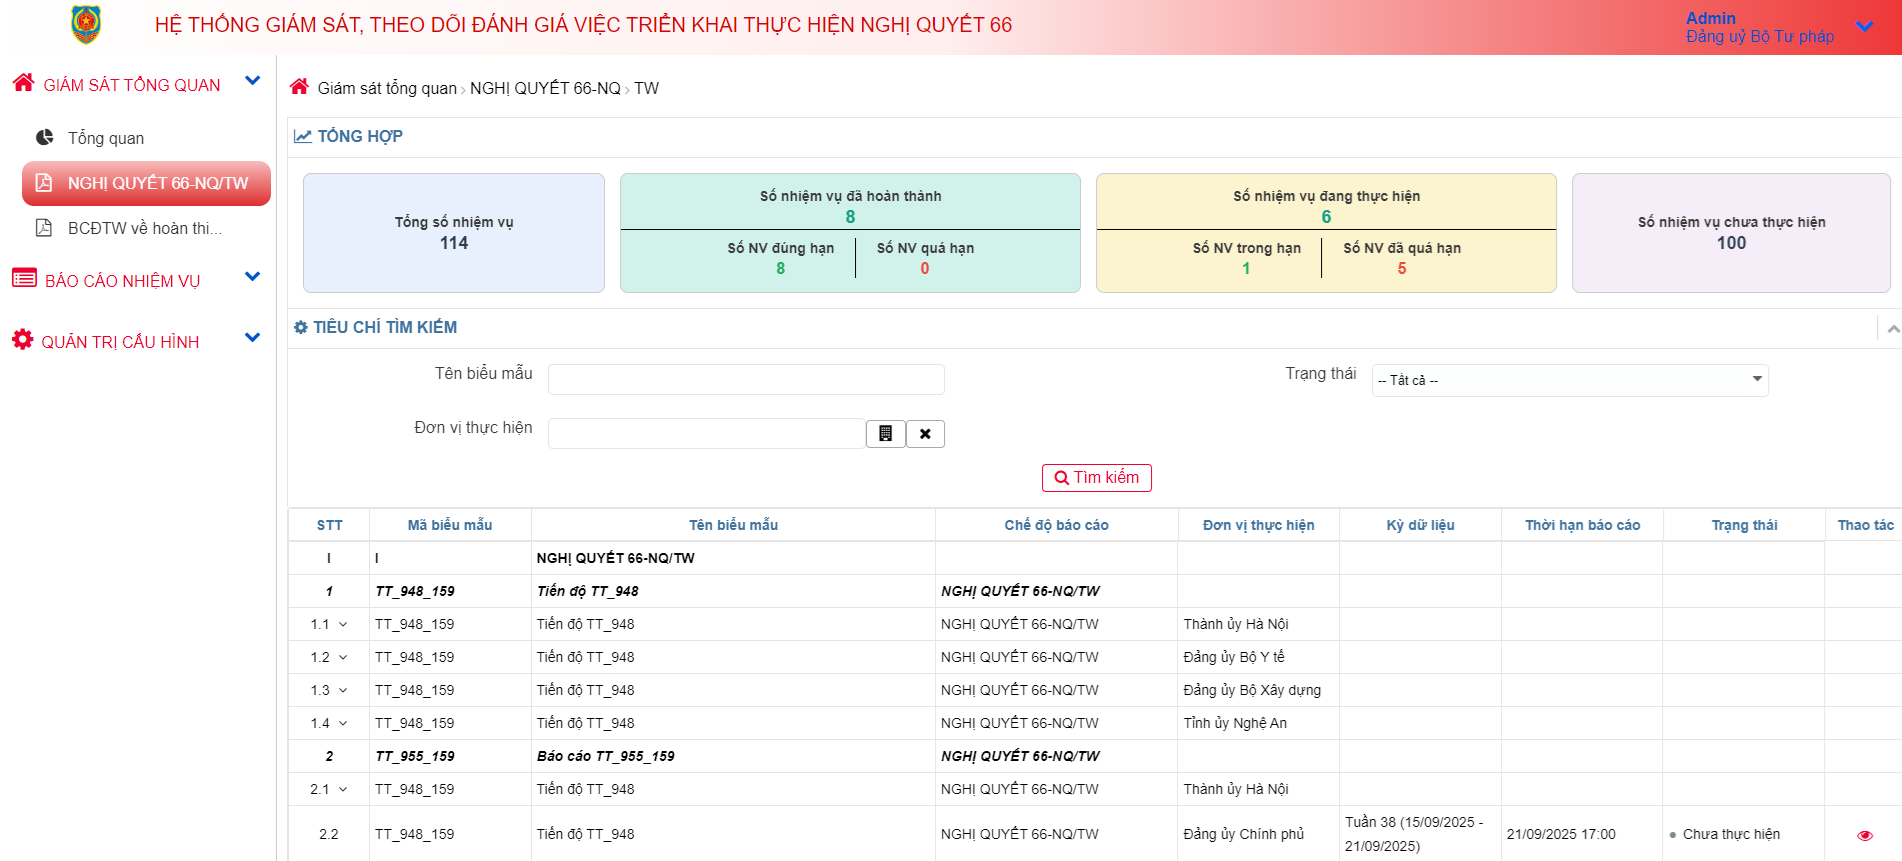Viewport: 1902px width, 861px height.
Task: Open the Admin user menu arrow
Action: [x=1864, y=27]
